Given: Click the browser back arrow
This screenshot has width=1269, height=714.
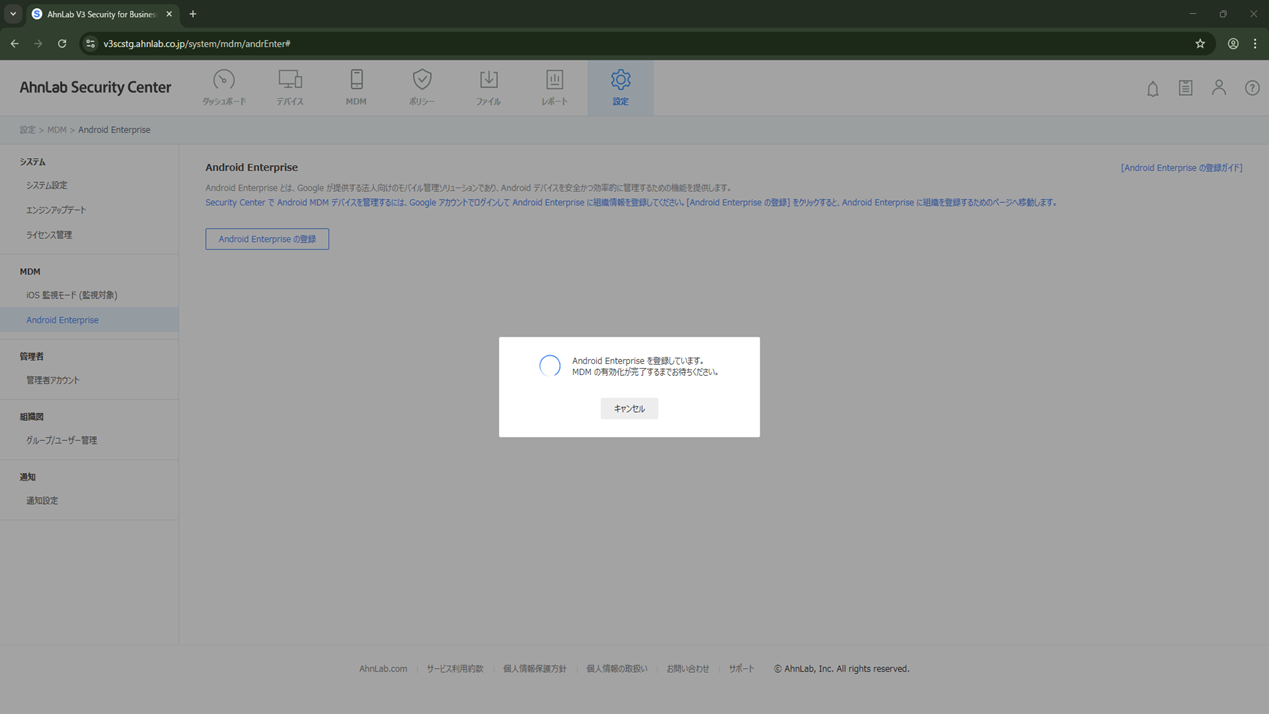Looking at the screenshot, I should (x=14, y=44).
